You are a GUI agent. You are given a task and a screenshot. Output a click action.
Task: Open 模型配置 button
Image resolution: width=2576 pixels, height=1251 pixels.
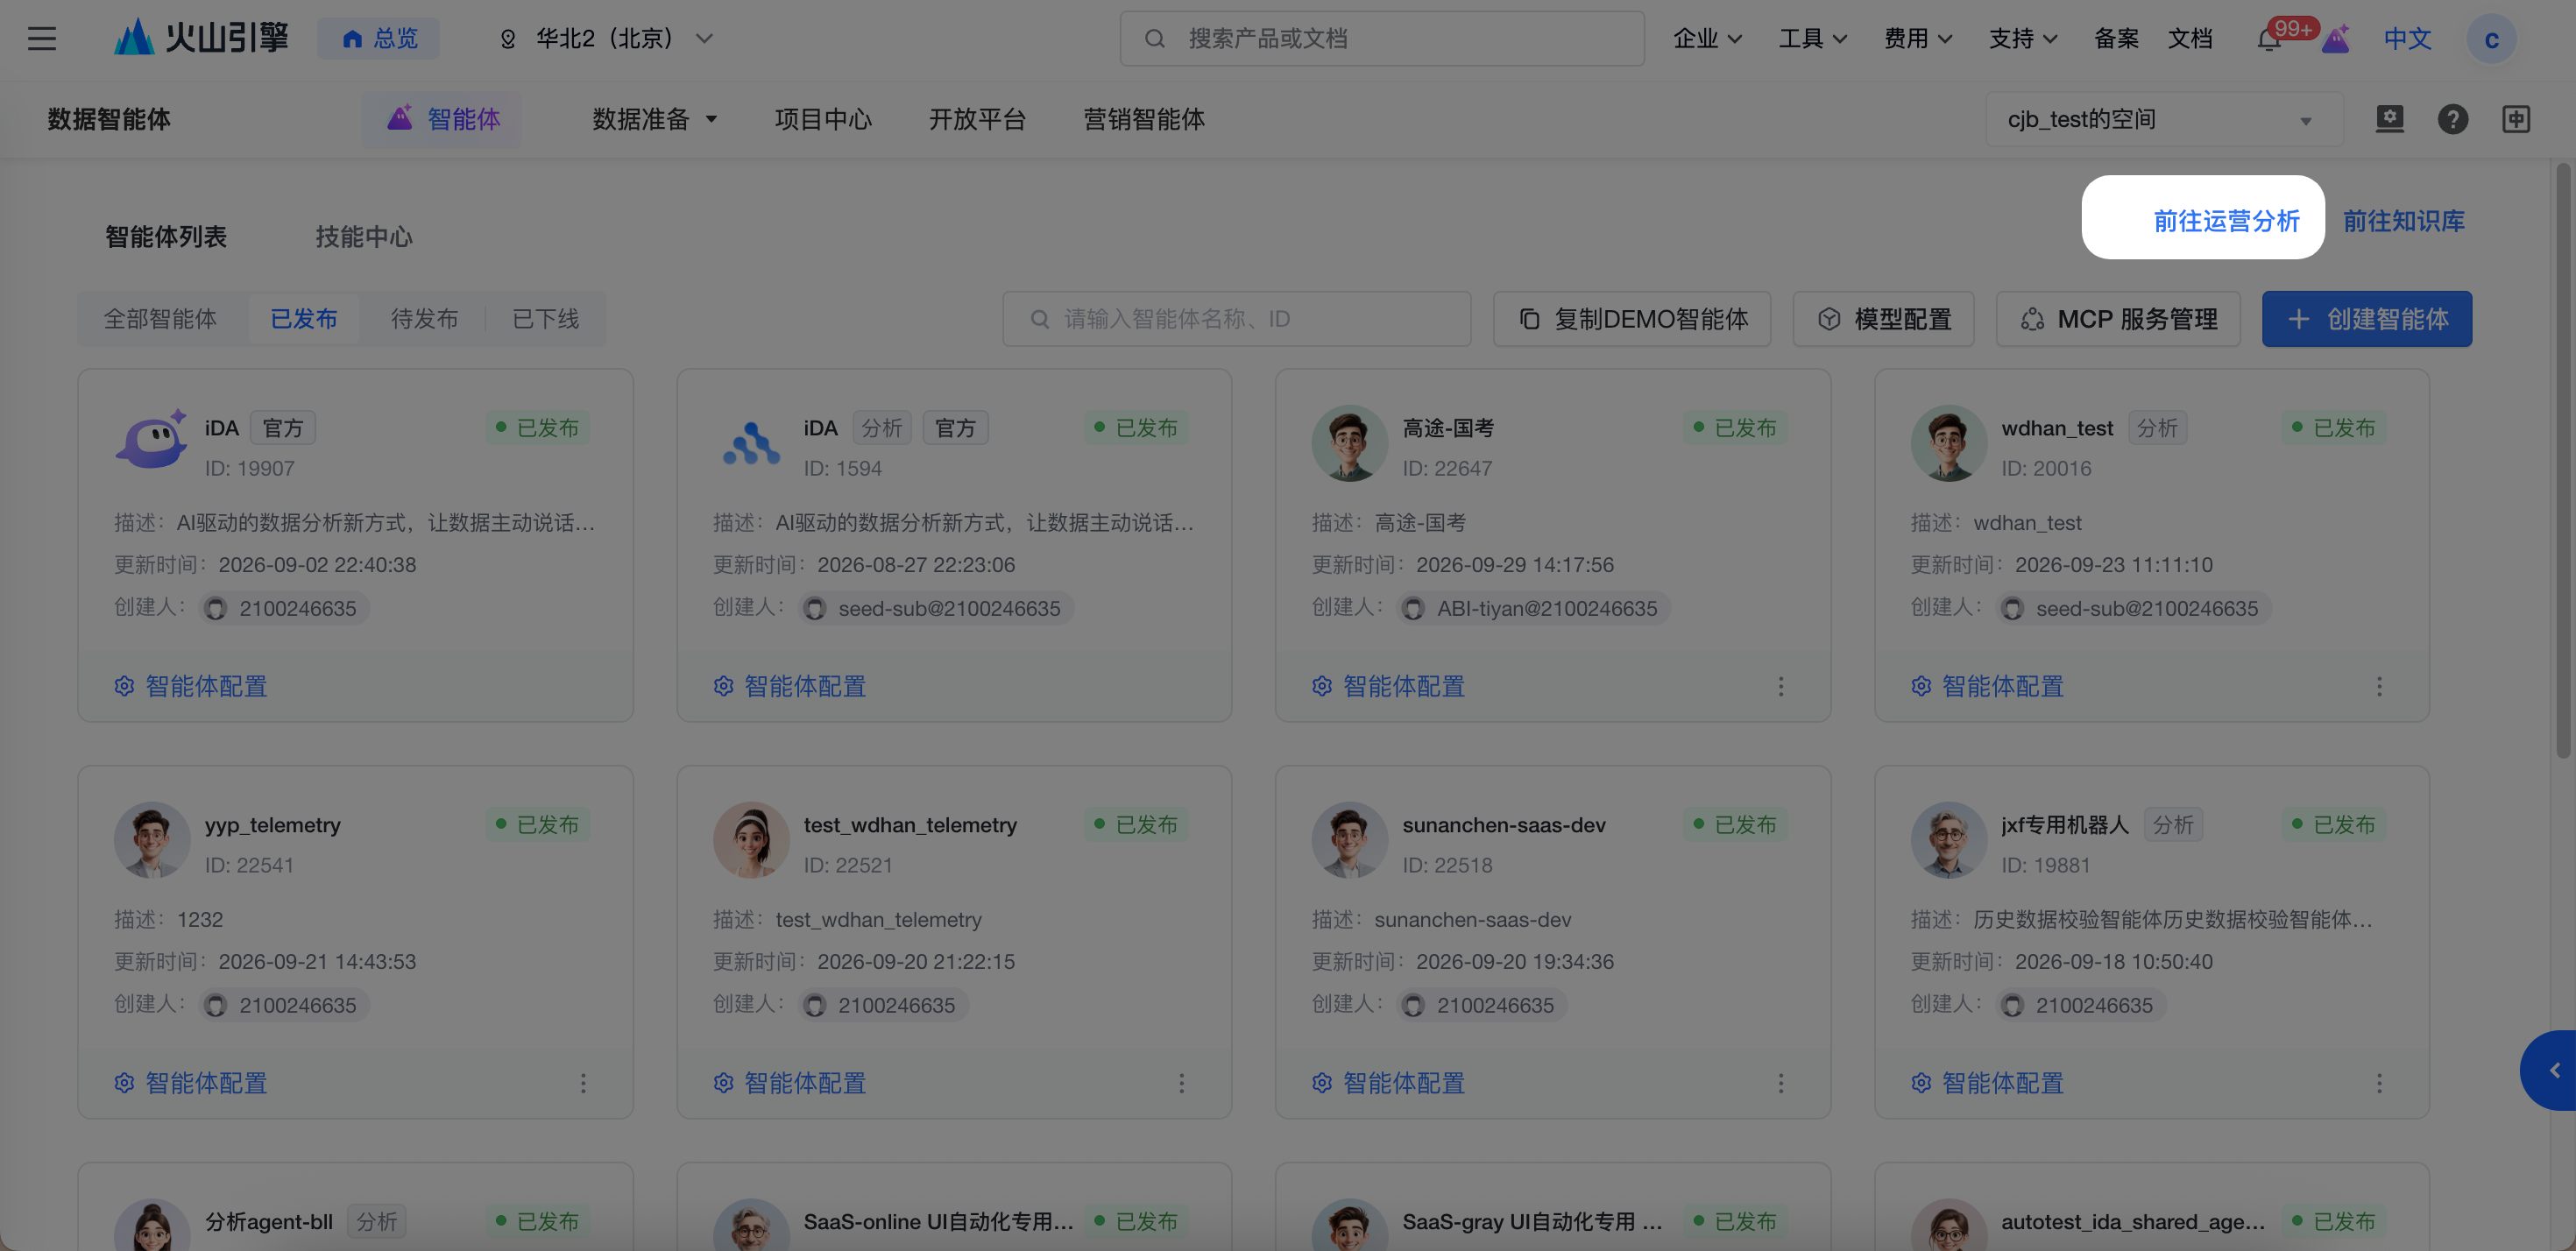click(x=1883, y=319)
